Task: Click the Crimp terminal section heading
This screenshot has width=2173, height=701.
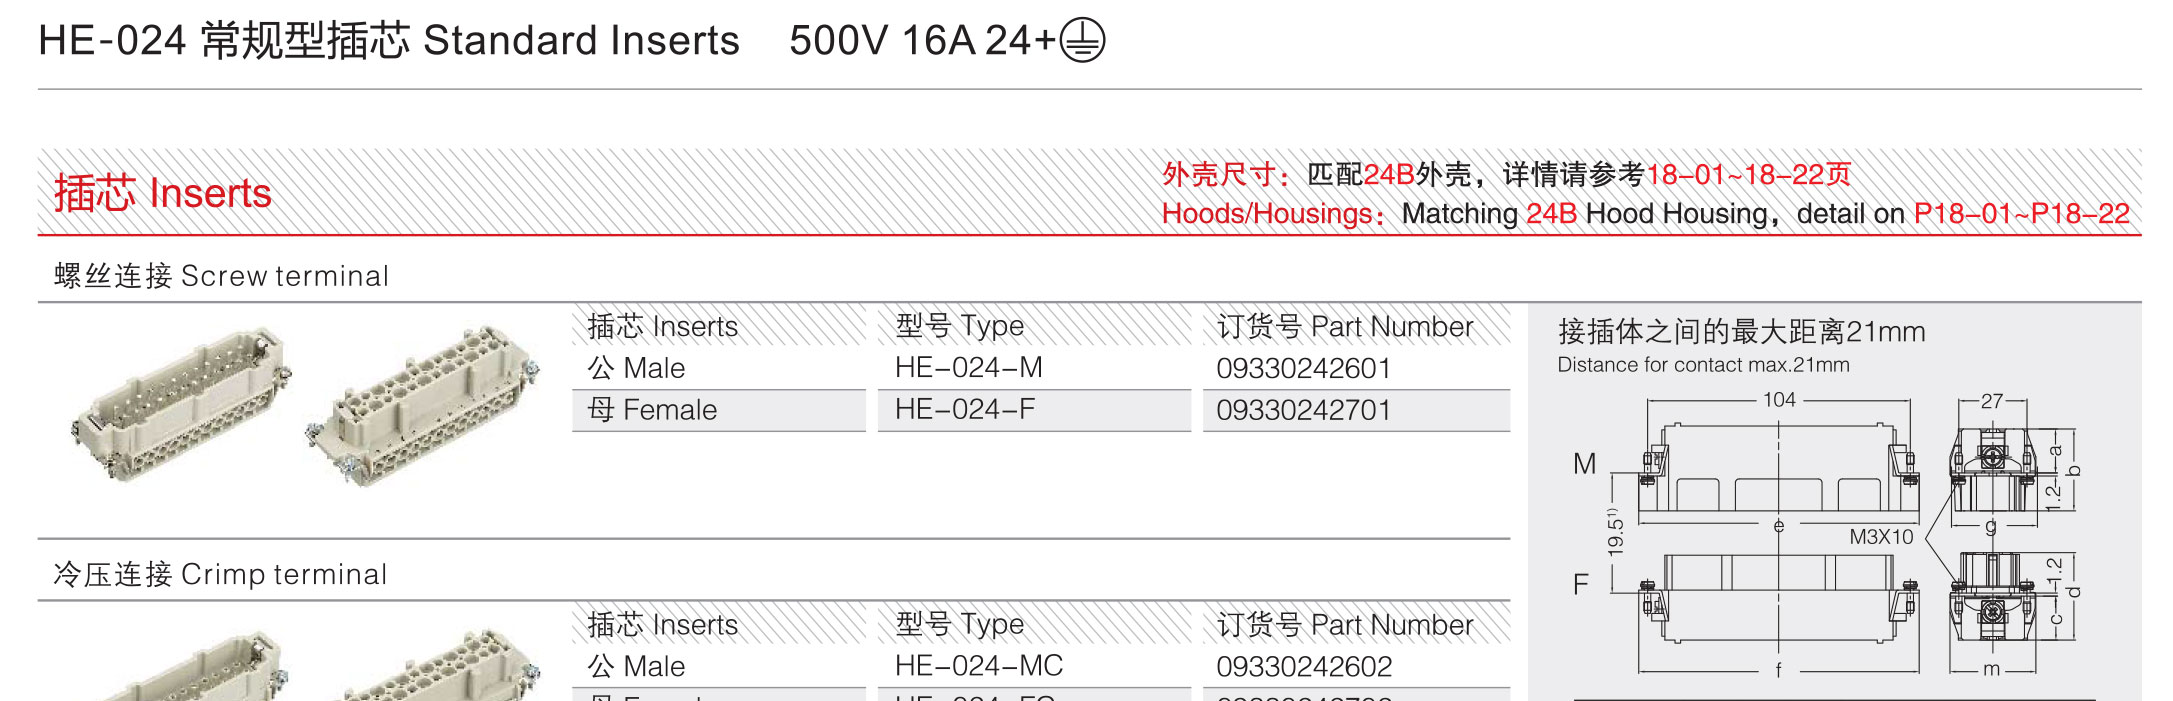Action: [x=220, y=574]
